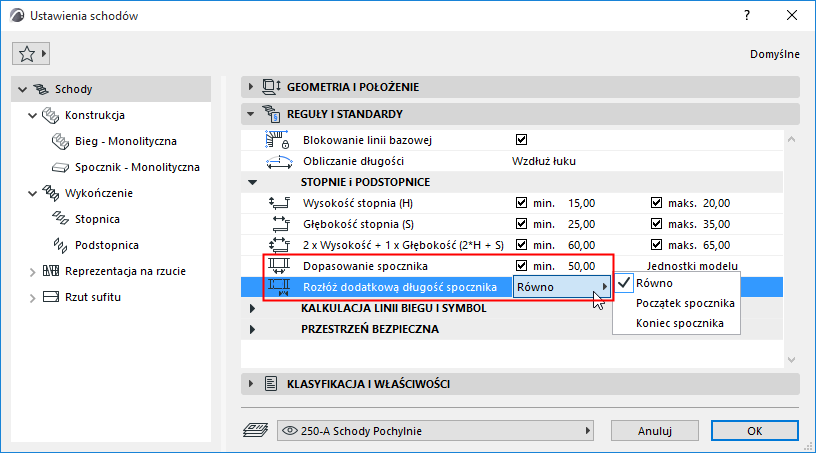Click the Spocznik - Monolityczna landing icon

click(x=60, y=167)
